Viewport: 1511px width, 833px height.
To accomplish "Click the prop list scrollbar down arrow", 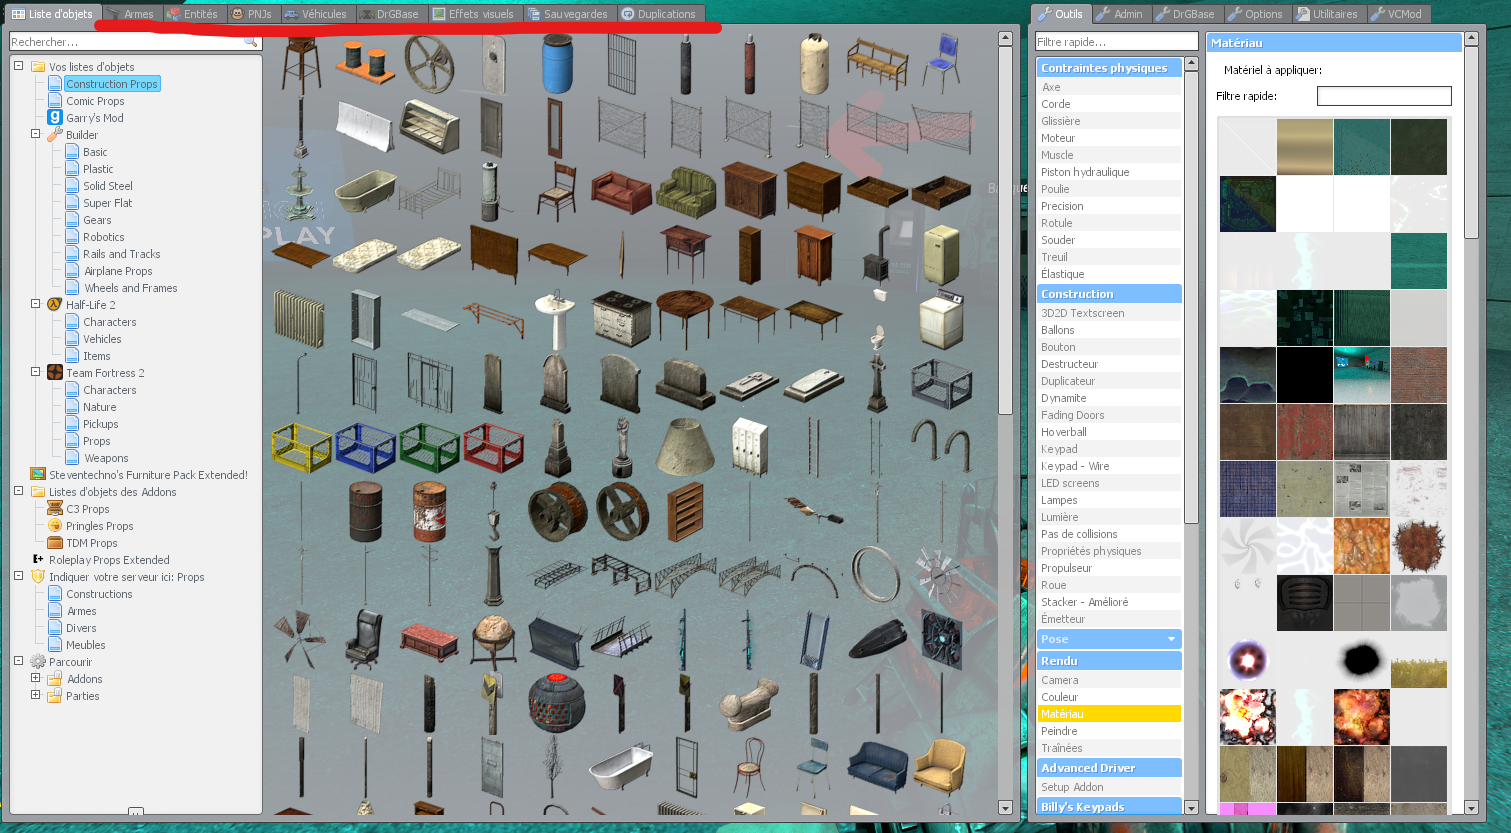I will click(x=1005, y=808).
